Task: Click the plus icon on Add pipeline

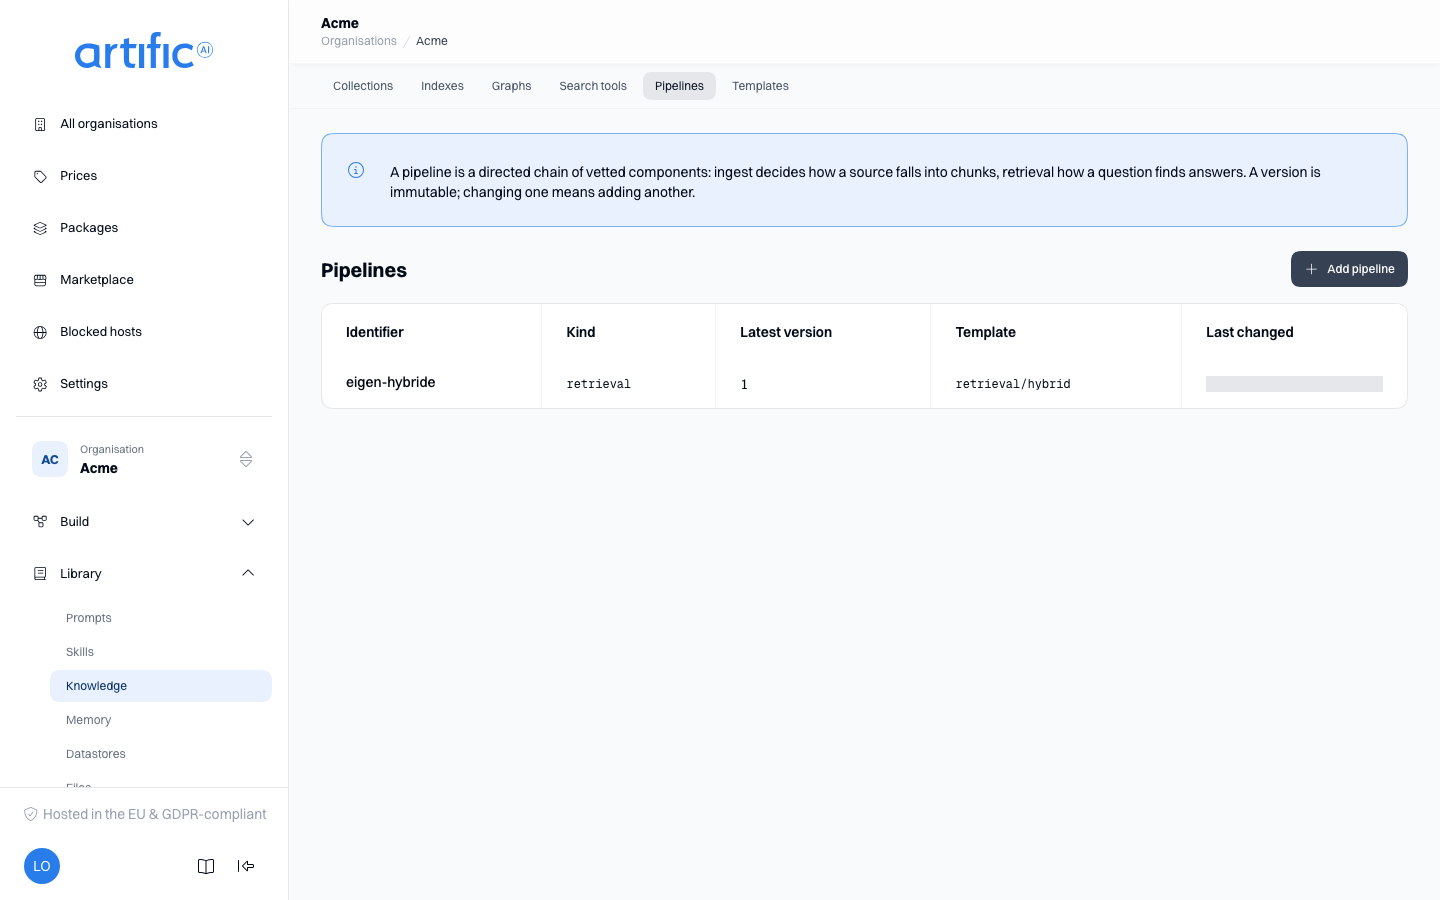Action: click(1311, 269)
